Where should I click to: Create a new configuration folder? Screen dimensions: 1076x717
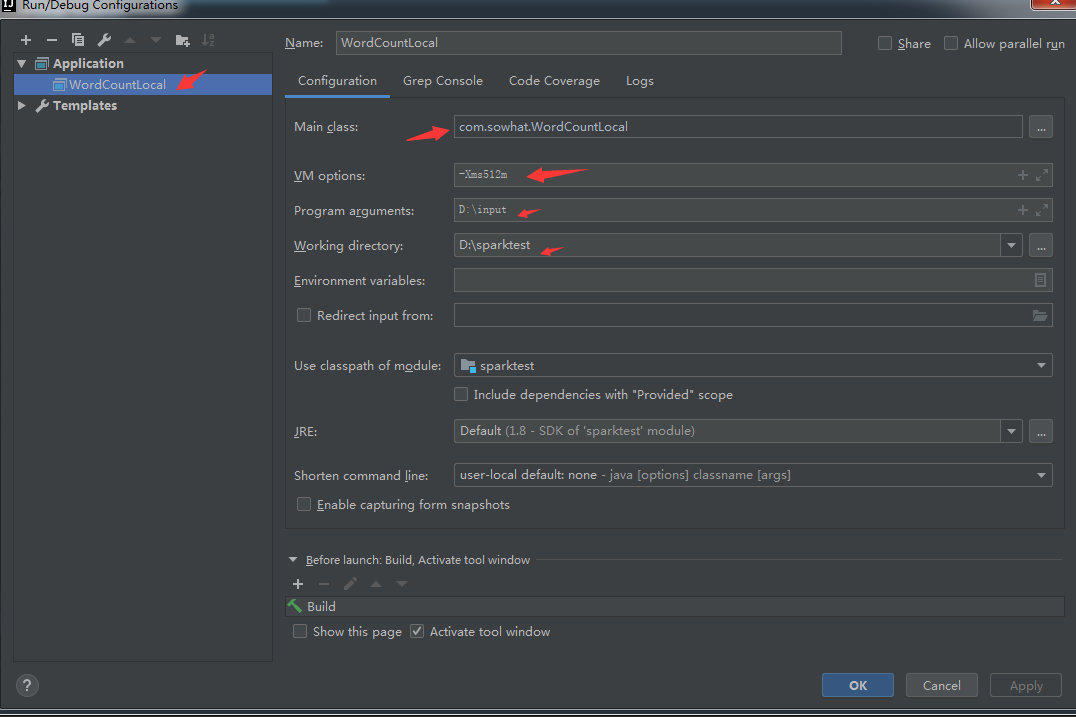point(183,40)
